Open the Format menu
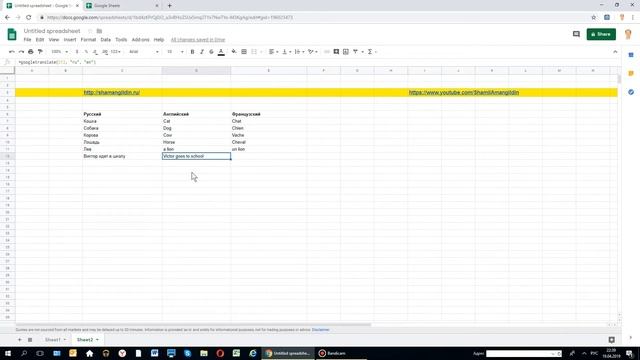The height and width of the screenshot is (360, 640). [x=88, y=40]
